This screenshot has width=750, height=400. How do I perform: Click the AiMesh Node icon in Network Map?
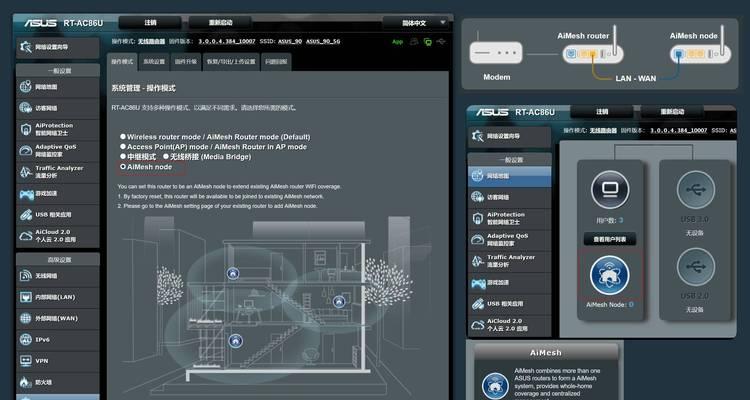609,275
